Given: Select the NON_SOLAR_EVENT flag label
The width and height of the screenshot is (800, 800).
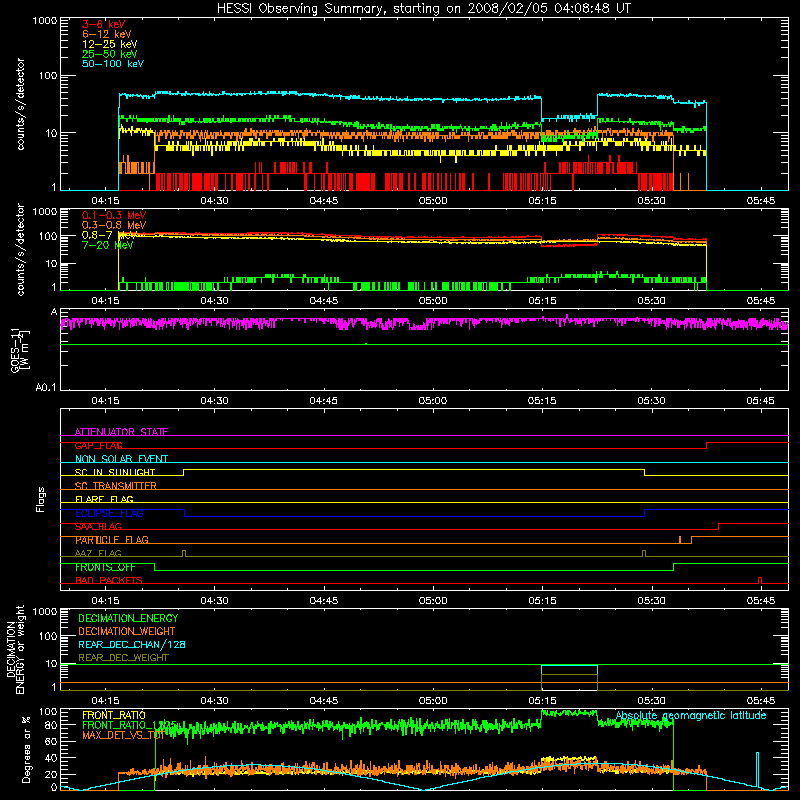Looking at the screenshot, I should pyautogui.click(x=121, y=459).
